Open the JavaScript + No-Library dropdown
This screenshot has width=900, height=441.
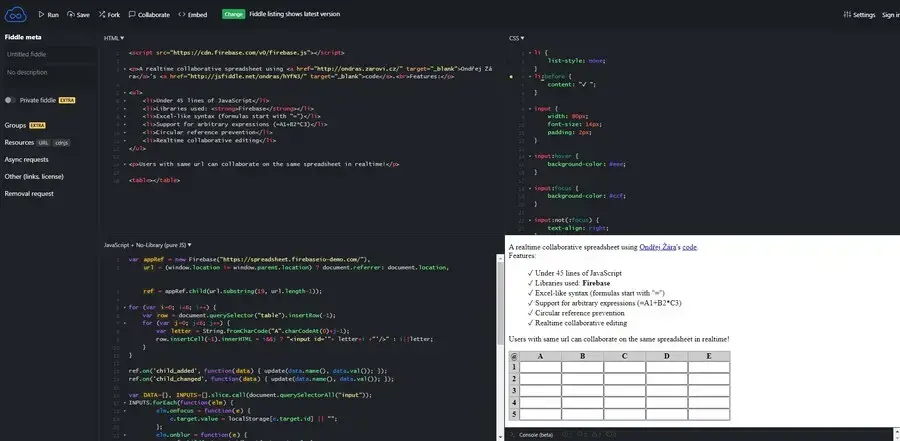click(x=148, y=245)
